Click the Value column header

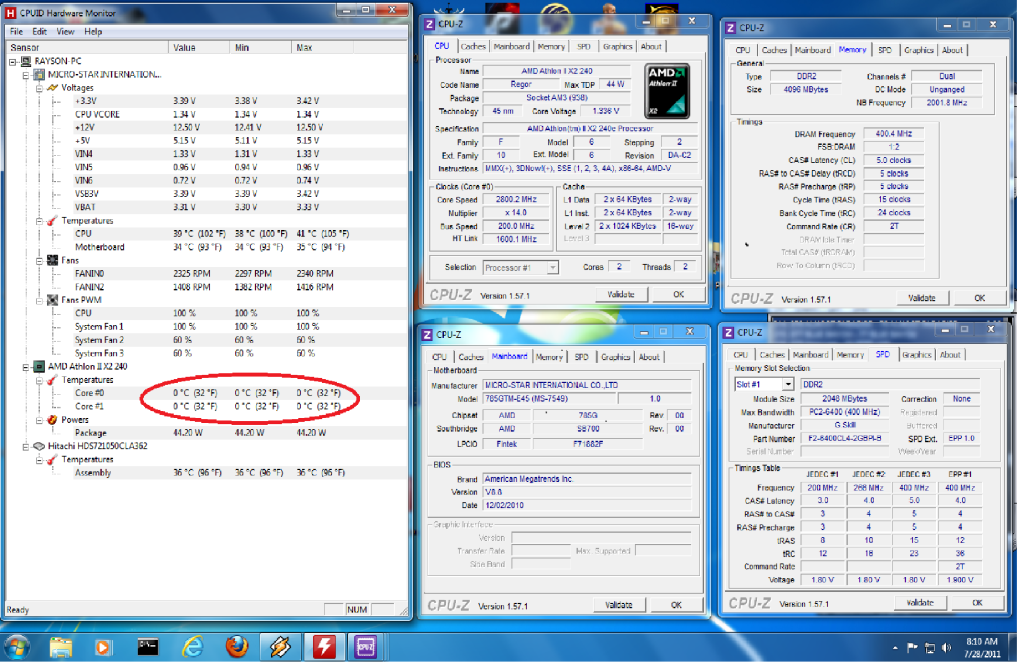[x=199, y=48]
